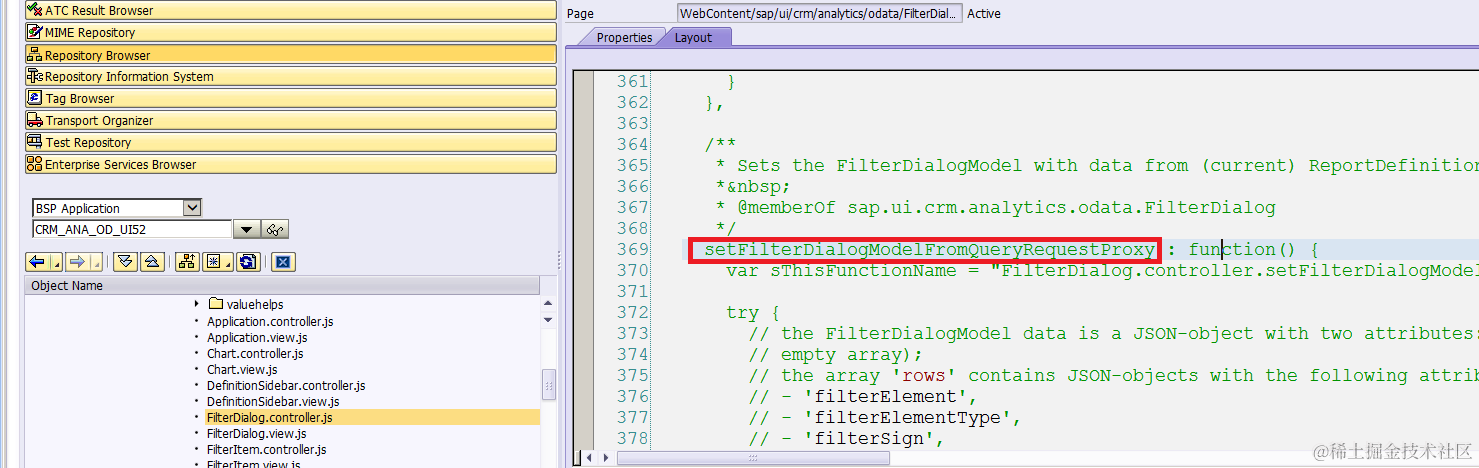The width and height of the screenshot is (1479, 468).
Task: Click the Expand All nodes icon
Action: (x=125, y=262)
